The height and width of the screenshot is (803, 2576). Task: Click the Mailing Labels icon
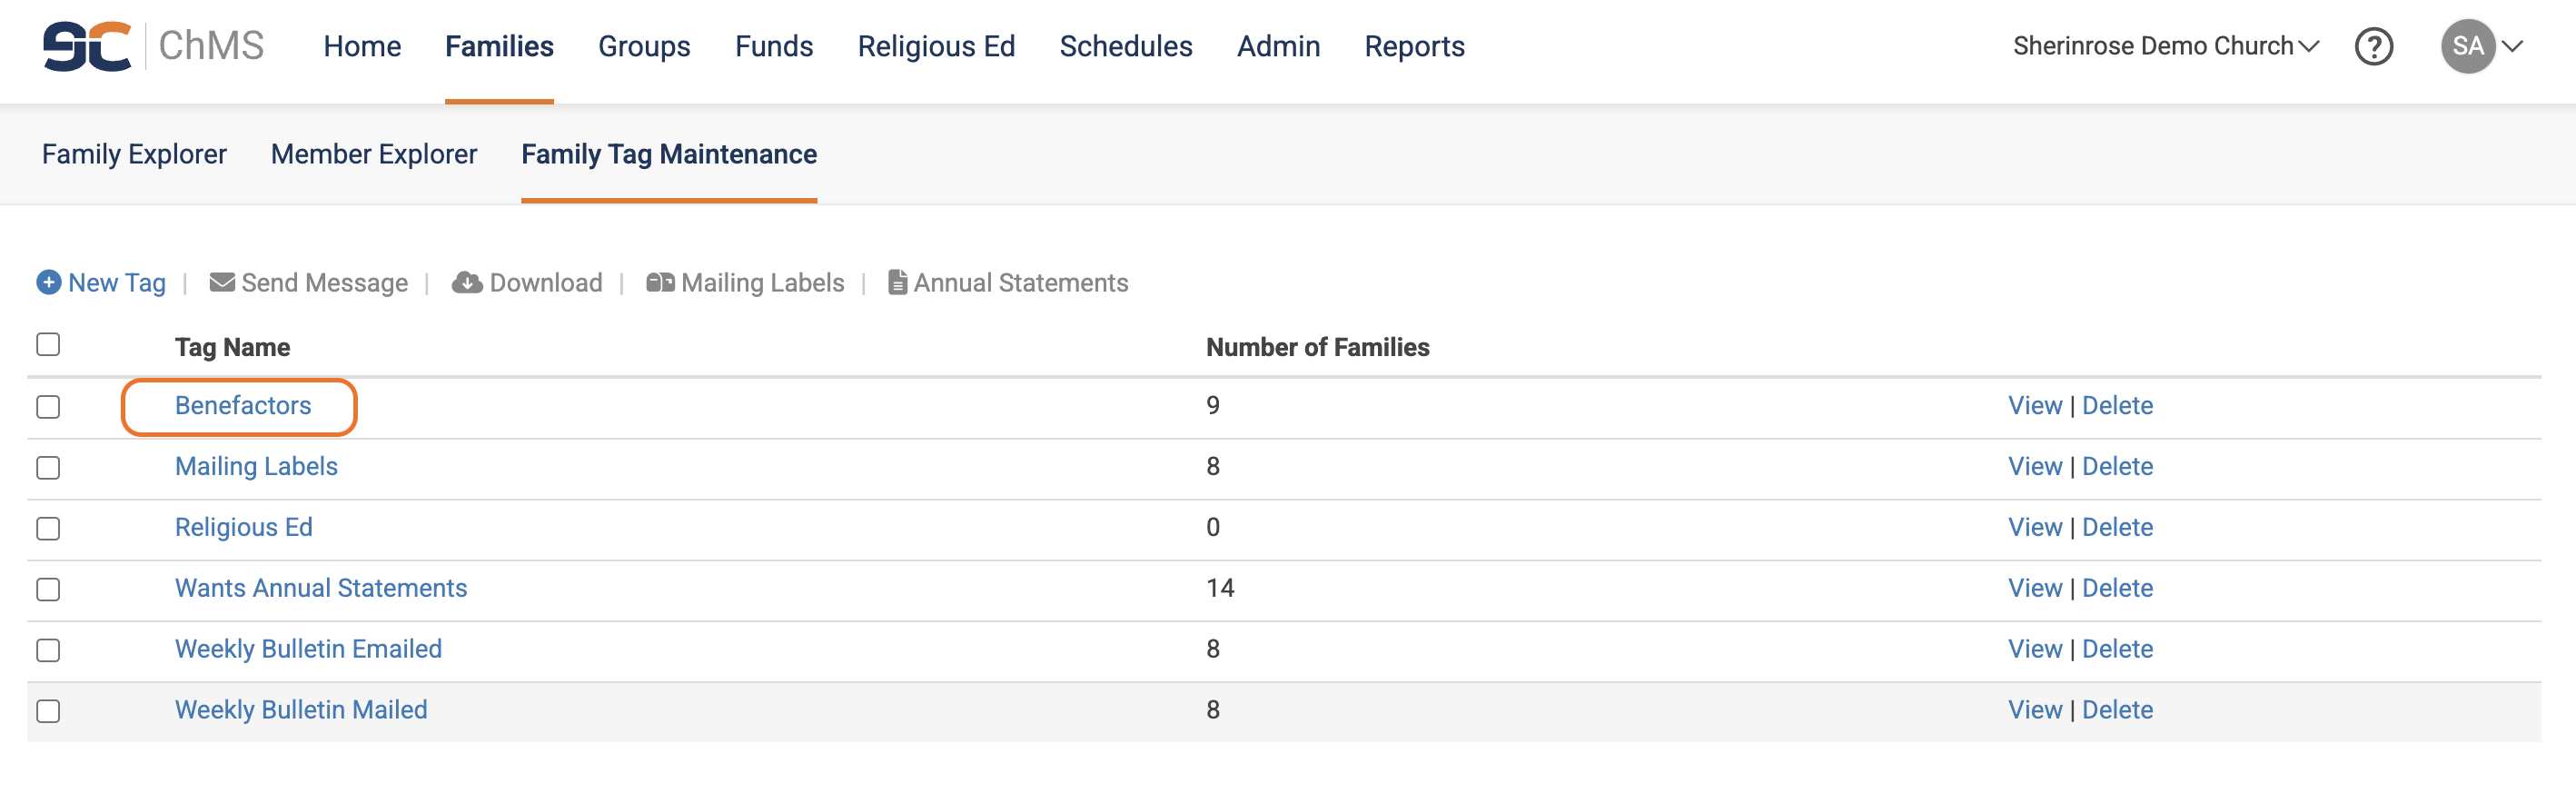click(660, 283)
